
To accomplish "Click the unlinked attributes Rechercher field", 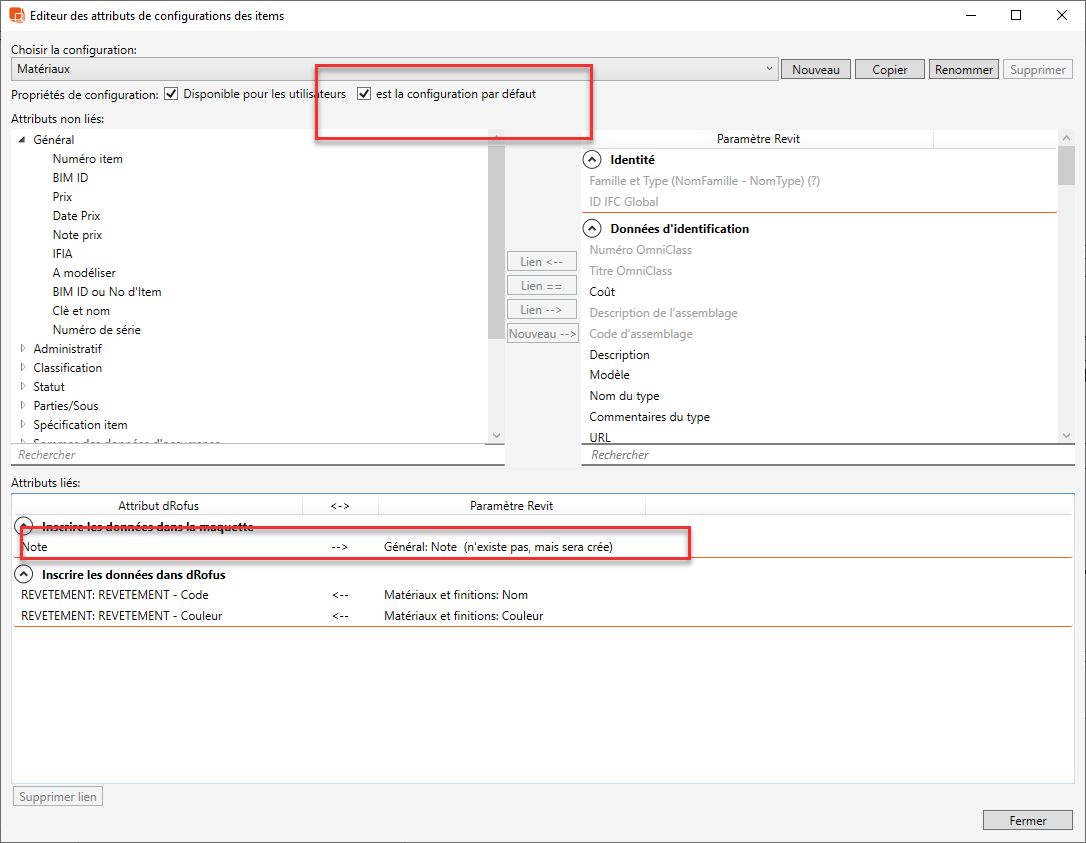I will (250, 455).
